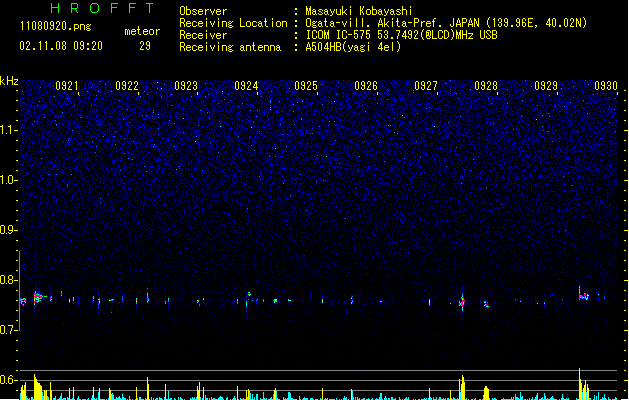Click the 0.8 kHz axis label
This screenshot has width=629, height=400.
coord(9,280)
